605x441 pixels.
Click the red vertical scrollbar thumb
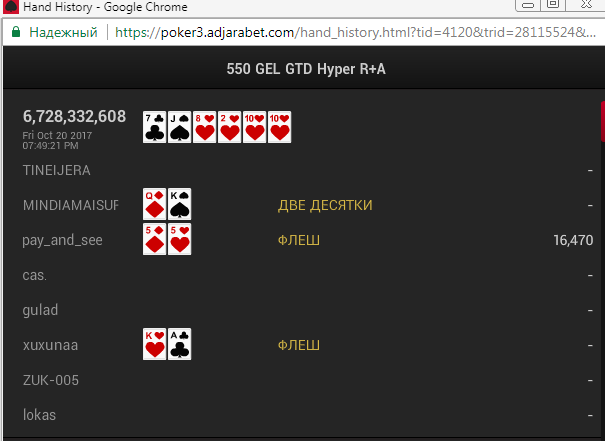coord(603,122)
